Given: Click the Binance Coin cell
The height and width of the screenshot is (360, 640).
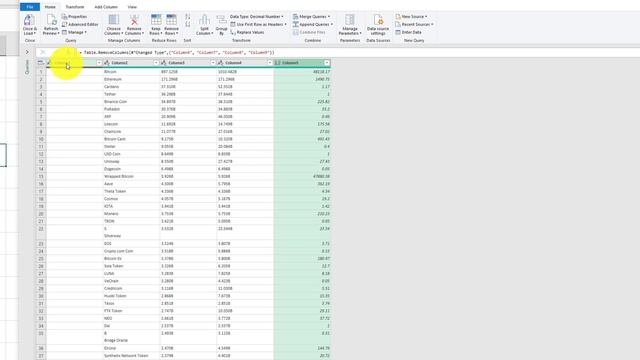Looking at the screenshot, I should [x=131, y=102].
